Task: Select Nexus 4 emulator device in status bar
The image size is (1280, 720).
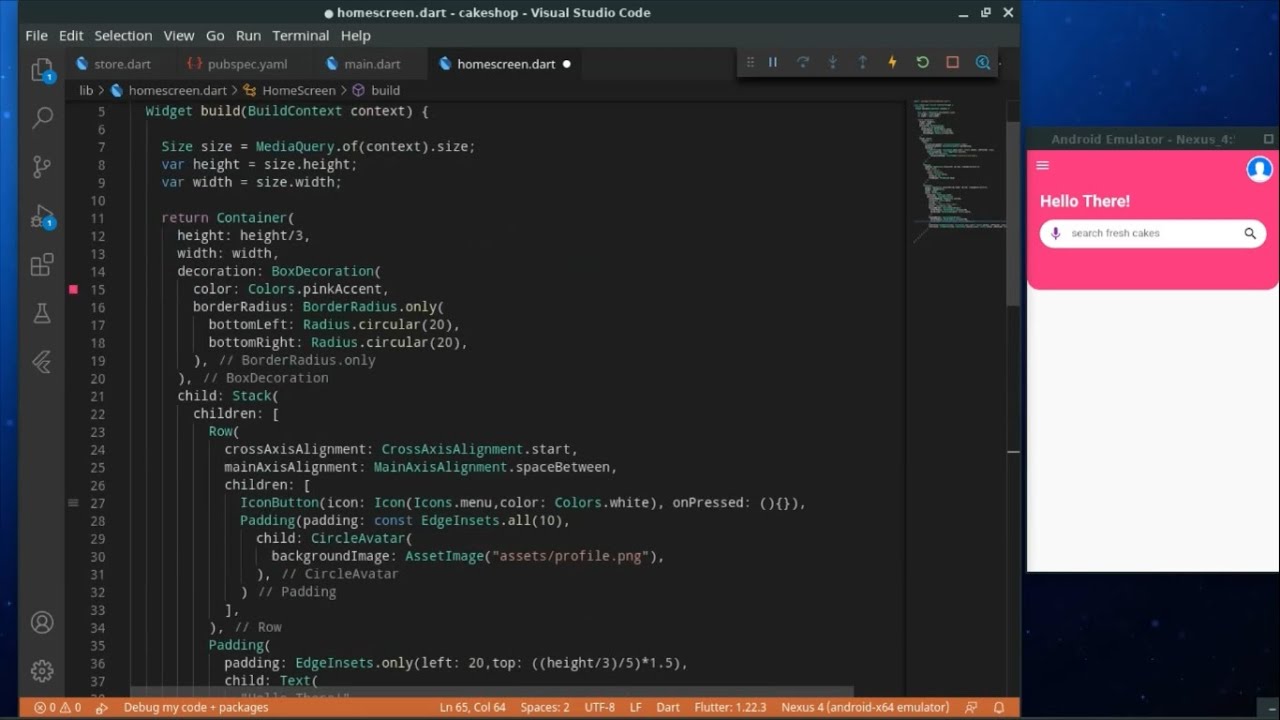Action: [865, 707]
